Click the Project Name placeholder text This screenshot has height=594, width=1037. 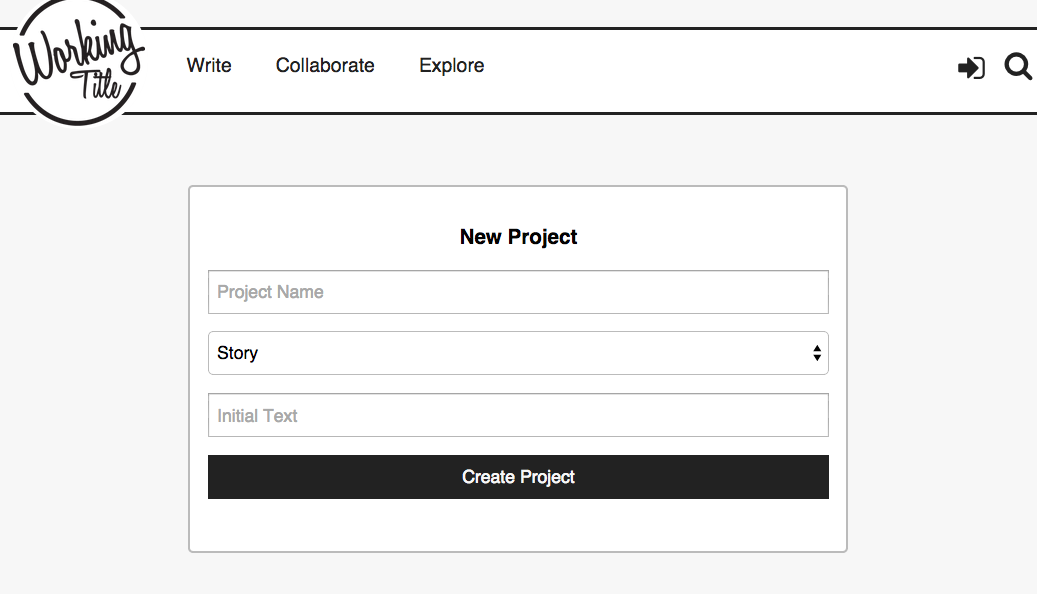(x=270, y=292)
